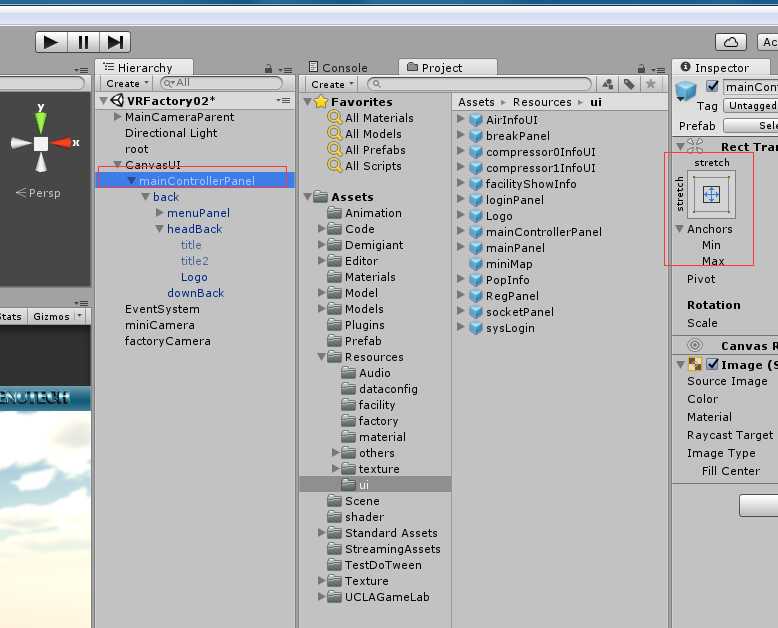The height and width of the screenshot is (628, 778).
Task: Toggle the mainControllerPanel active checkbox
Action: pos(712,87)
